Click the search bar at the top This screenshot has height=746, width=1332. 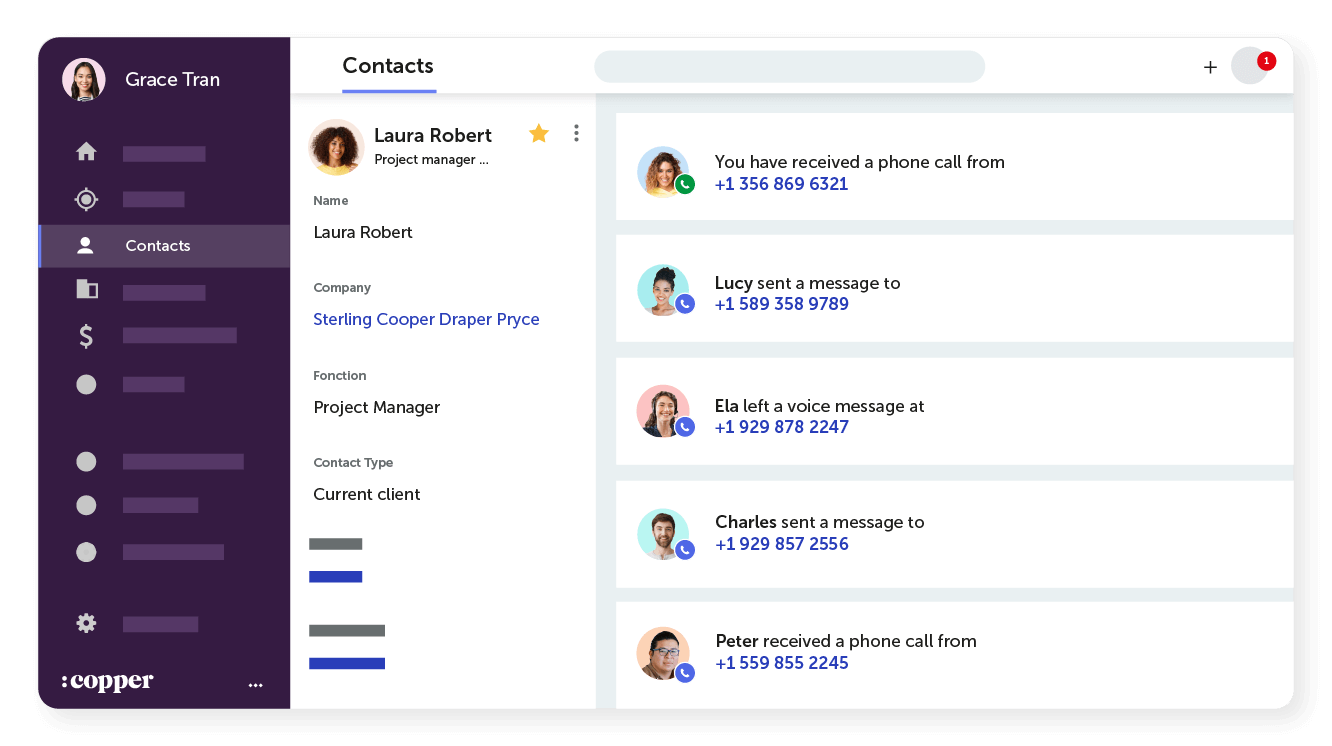(789, 66)
